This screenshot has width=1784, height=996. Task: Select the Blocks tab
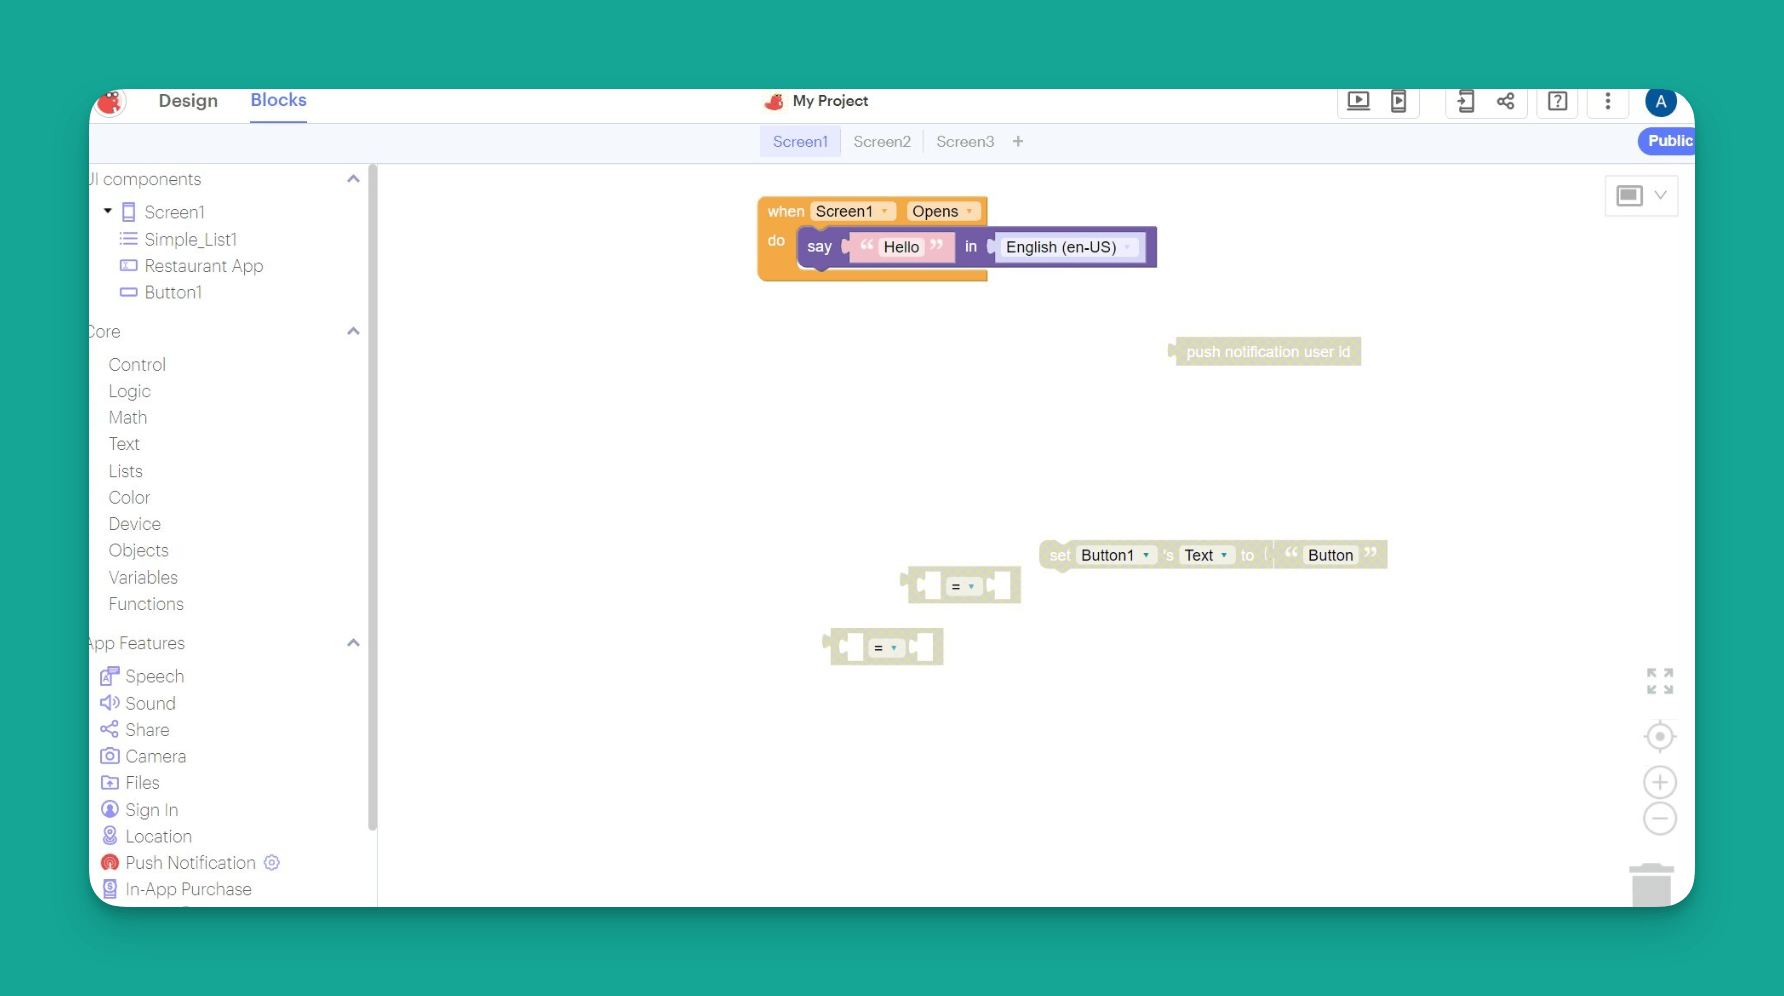point(278,100)
